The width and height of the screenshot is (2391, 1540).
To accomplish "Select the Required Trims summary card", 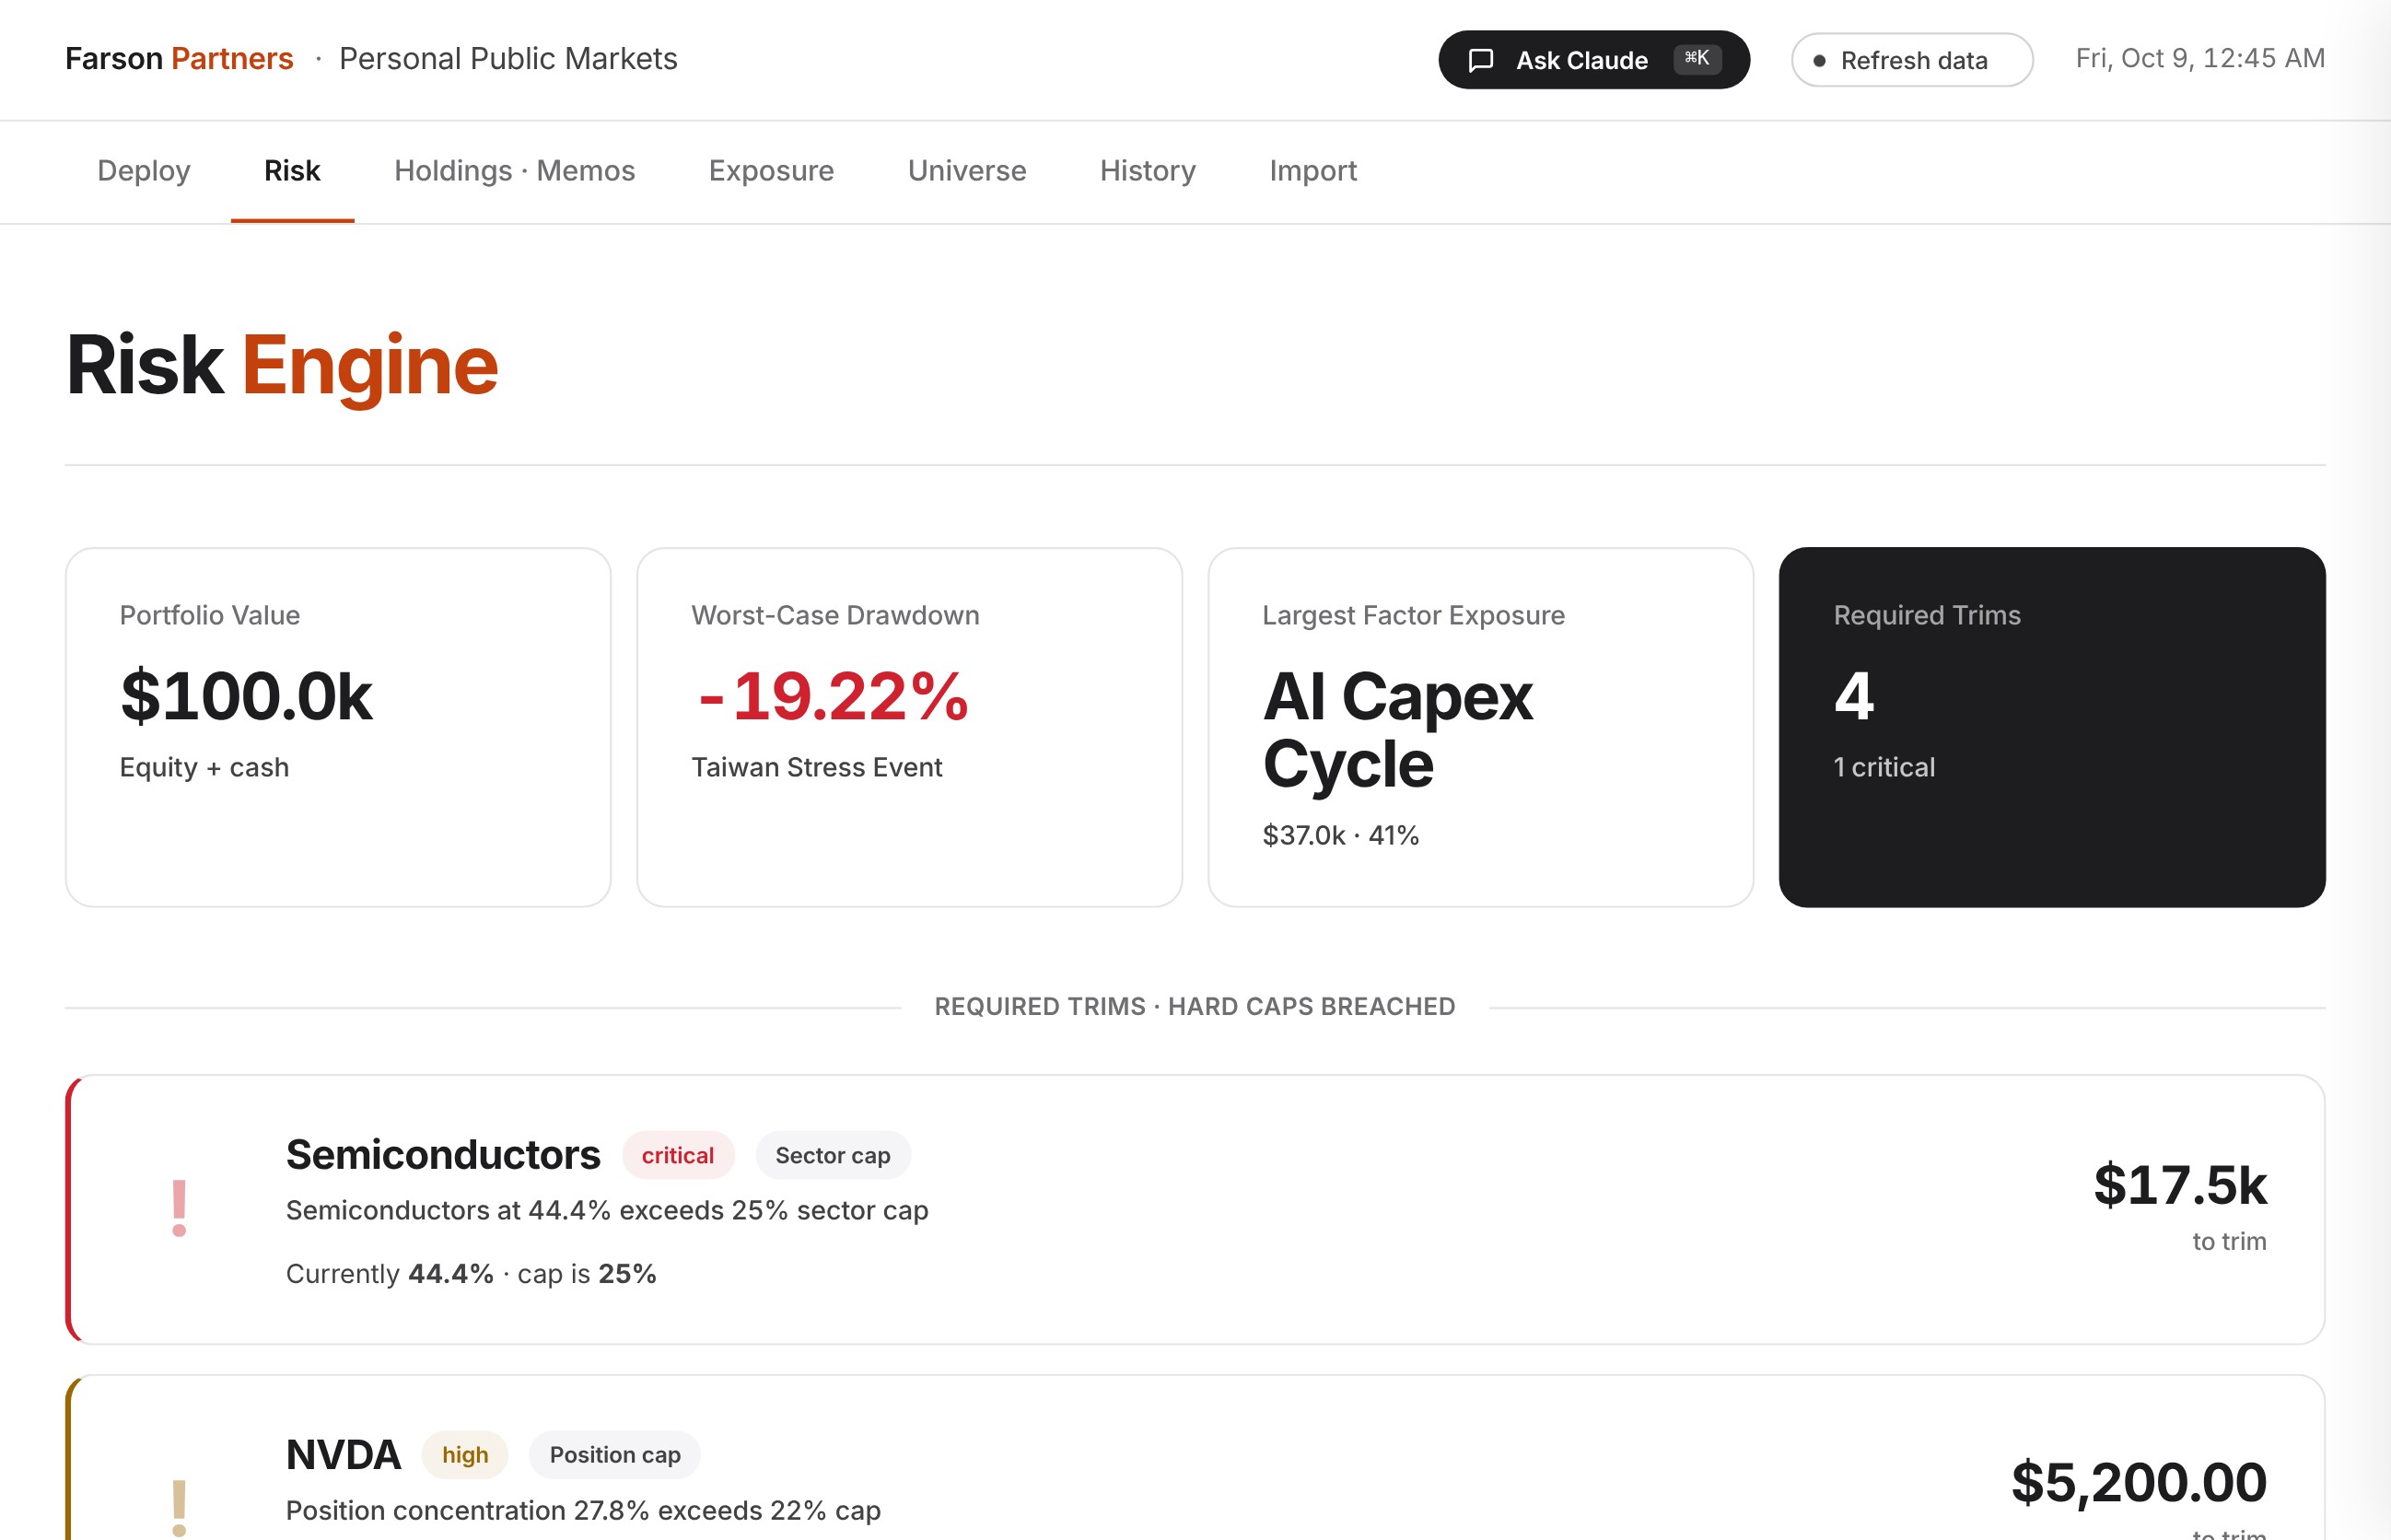I will point(2052,727).
